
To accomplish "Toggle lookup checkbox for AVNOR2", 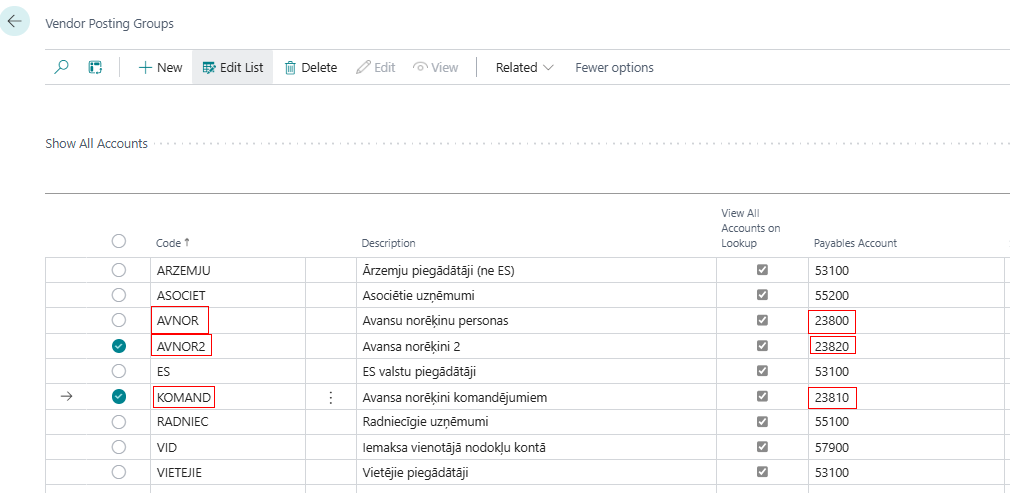I will (763, 345).
